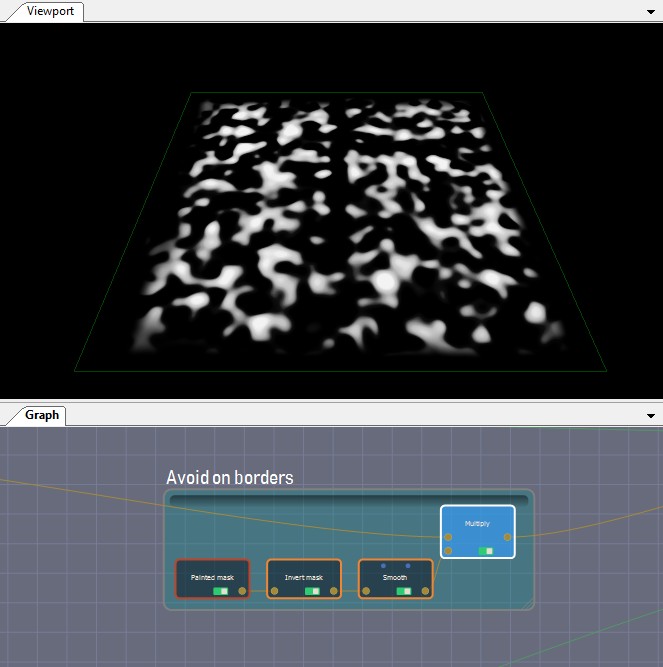Image resolution: width=663 pixels, height=667 pixels.
Task: Switch to the Graph tab
Action: 42,415
